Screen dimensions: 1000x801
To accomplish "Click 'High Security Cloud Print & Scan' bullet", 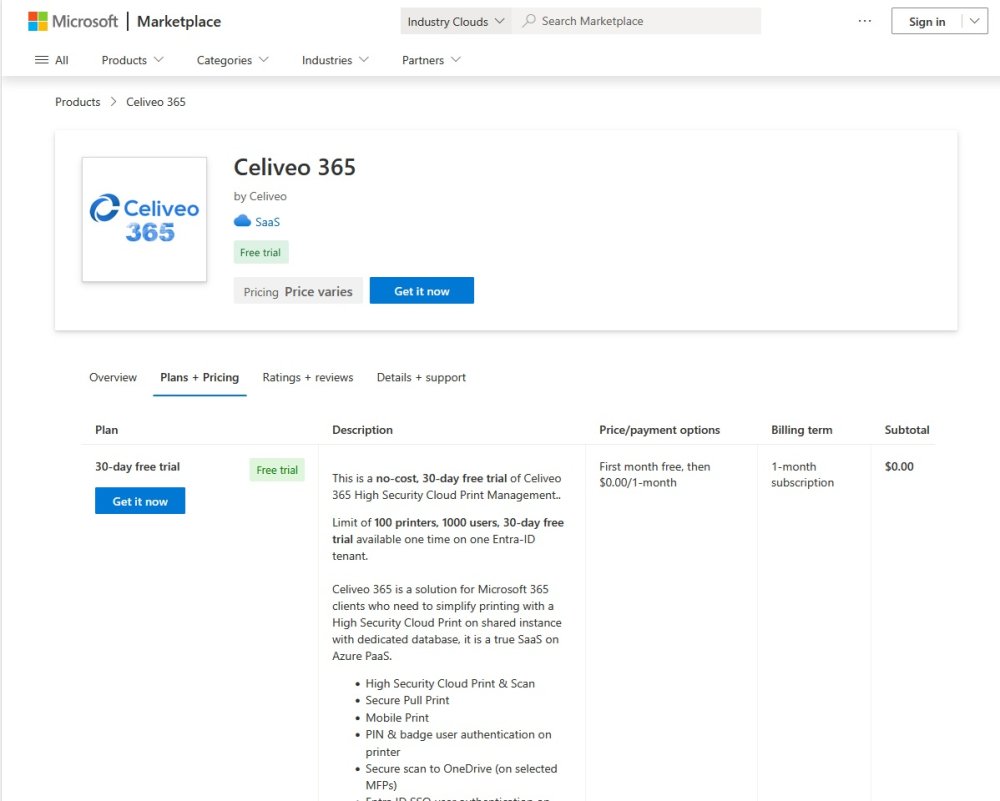I will pyautogui.click(x=450, y=684).
